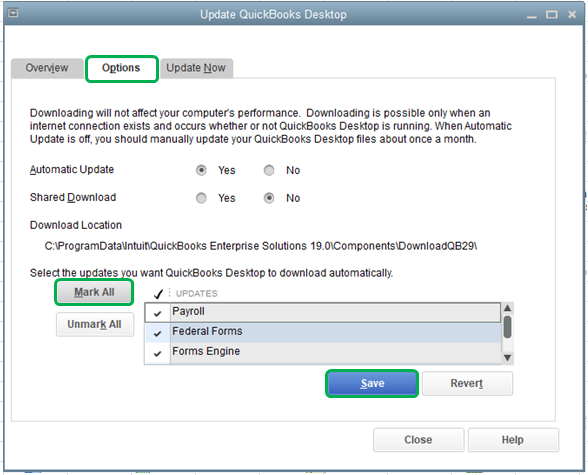Switch to the Overview tab

47,68
